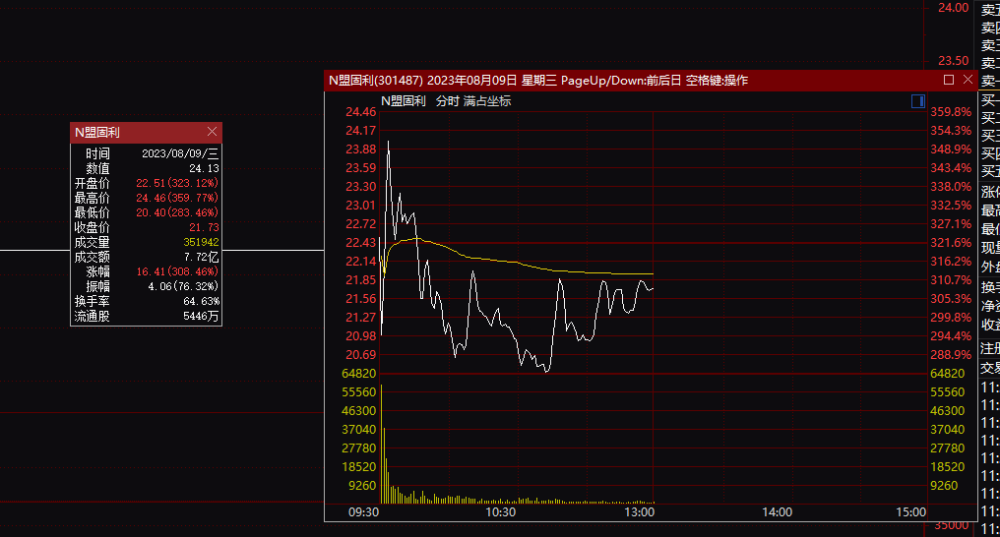Viewport: 1000px width, 537px height.
Task: Click the 359.8% percent axis label
Action: pyautogui.click(x=951, y=112)
